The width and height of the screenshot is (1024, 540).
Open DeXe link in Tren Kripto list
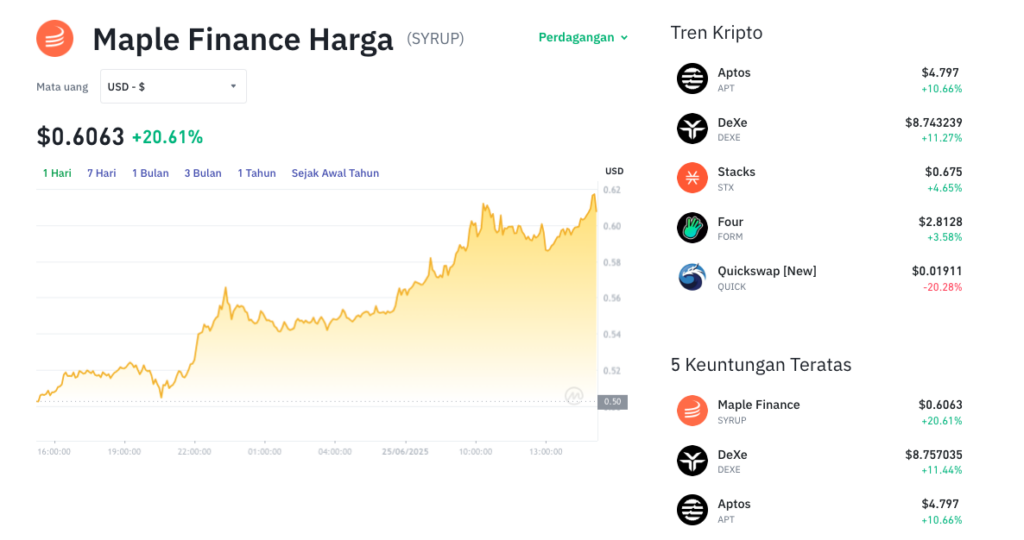[732, 122]
